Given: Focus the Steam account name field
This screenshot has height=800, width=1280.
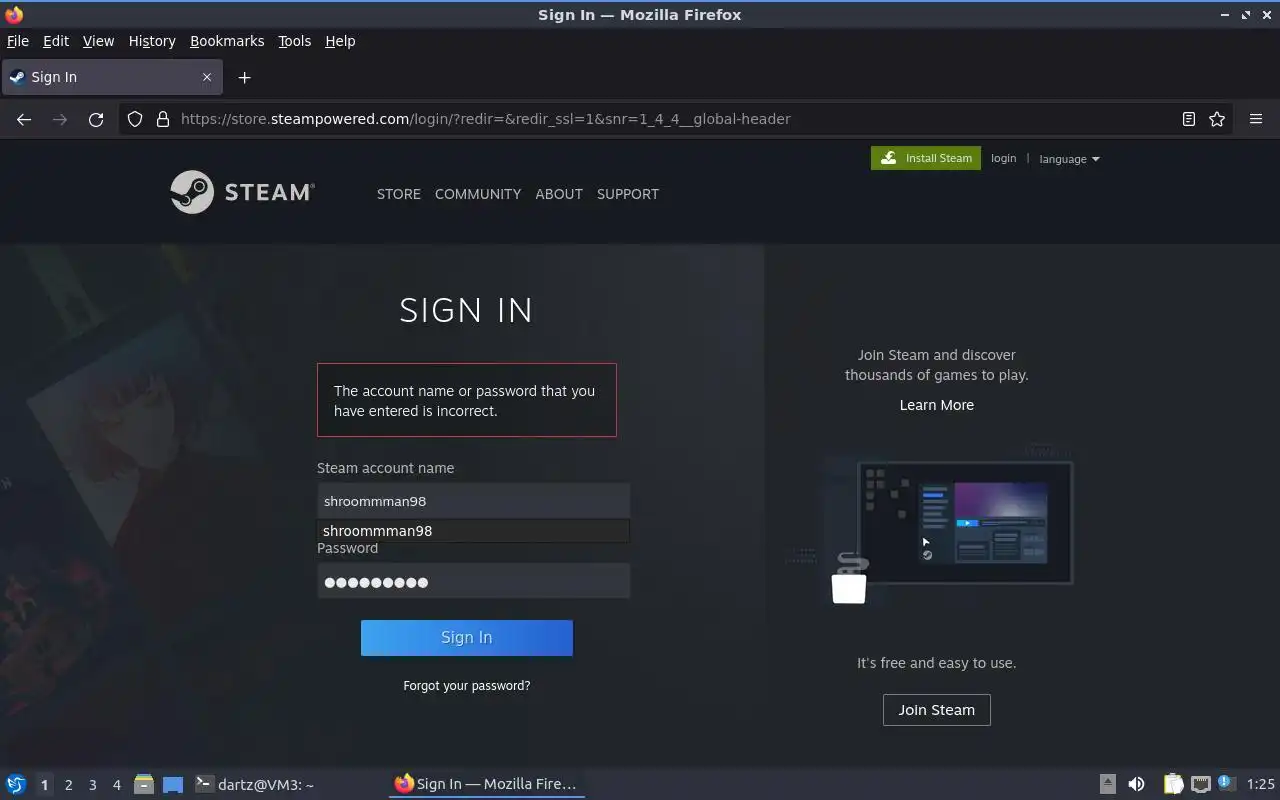Looking at the screenshot, I should pyautogui.click(x=473, y=501).
